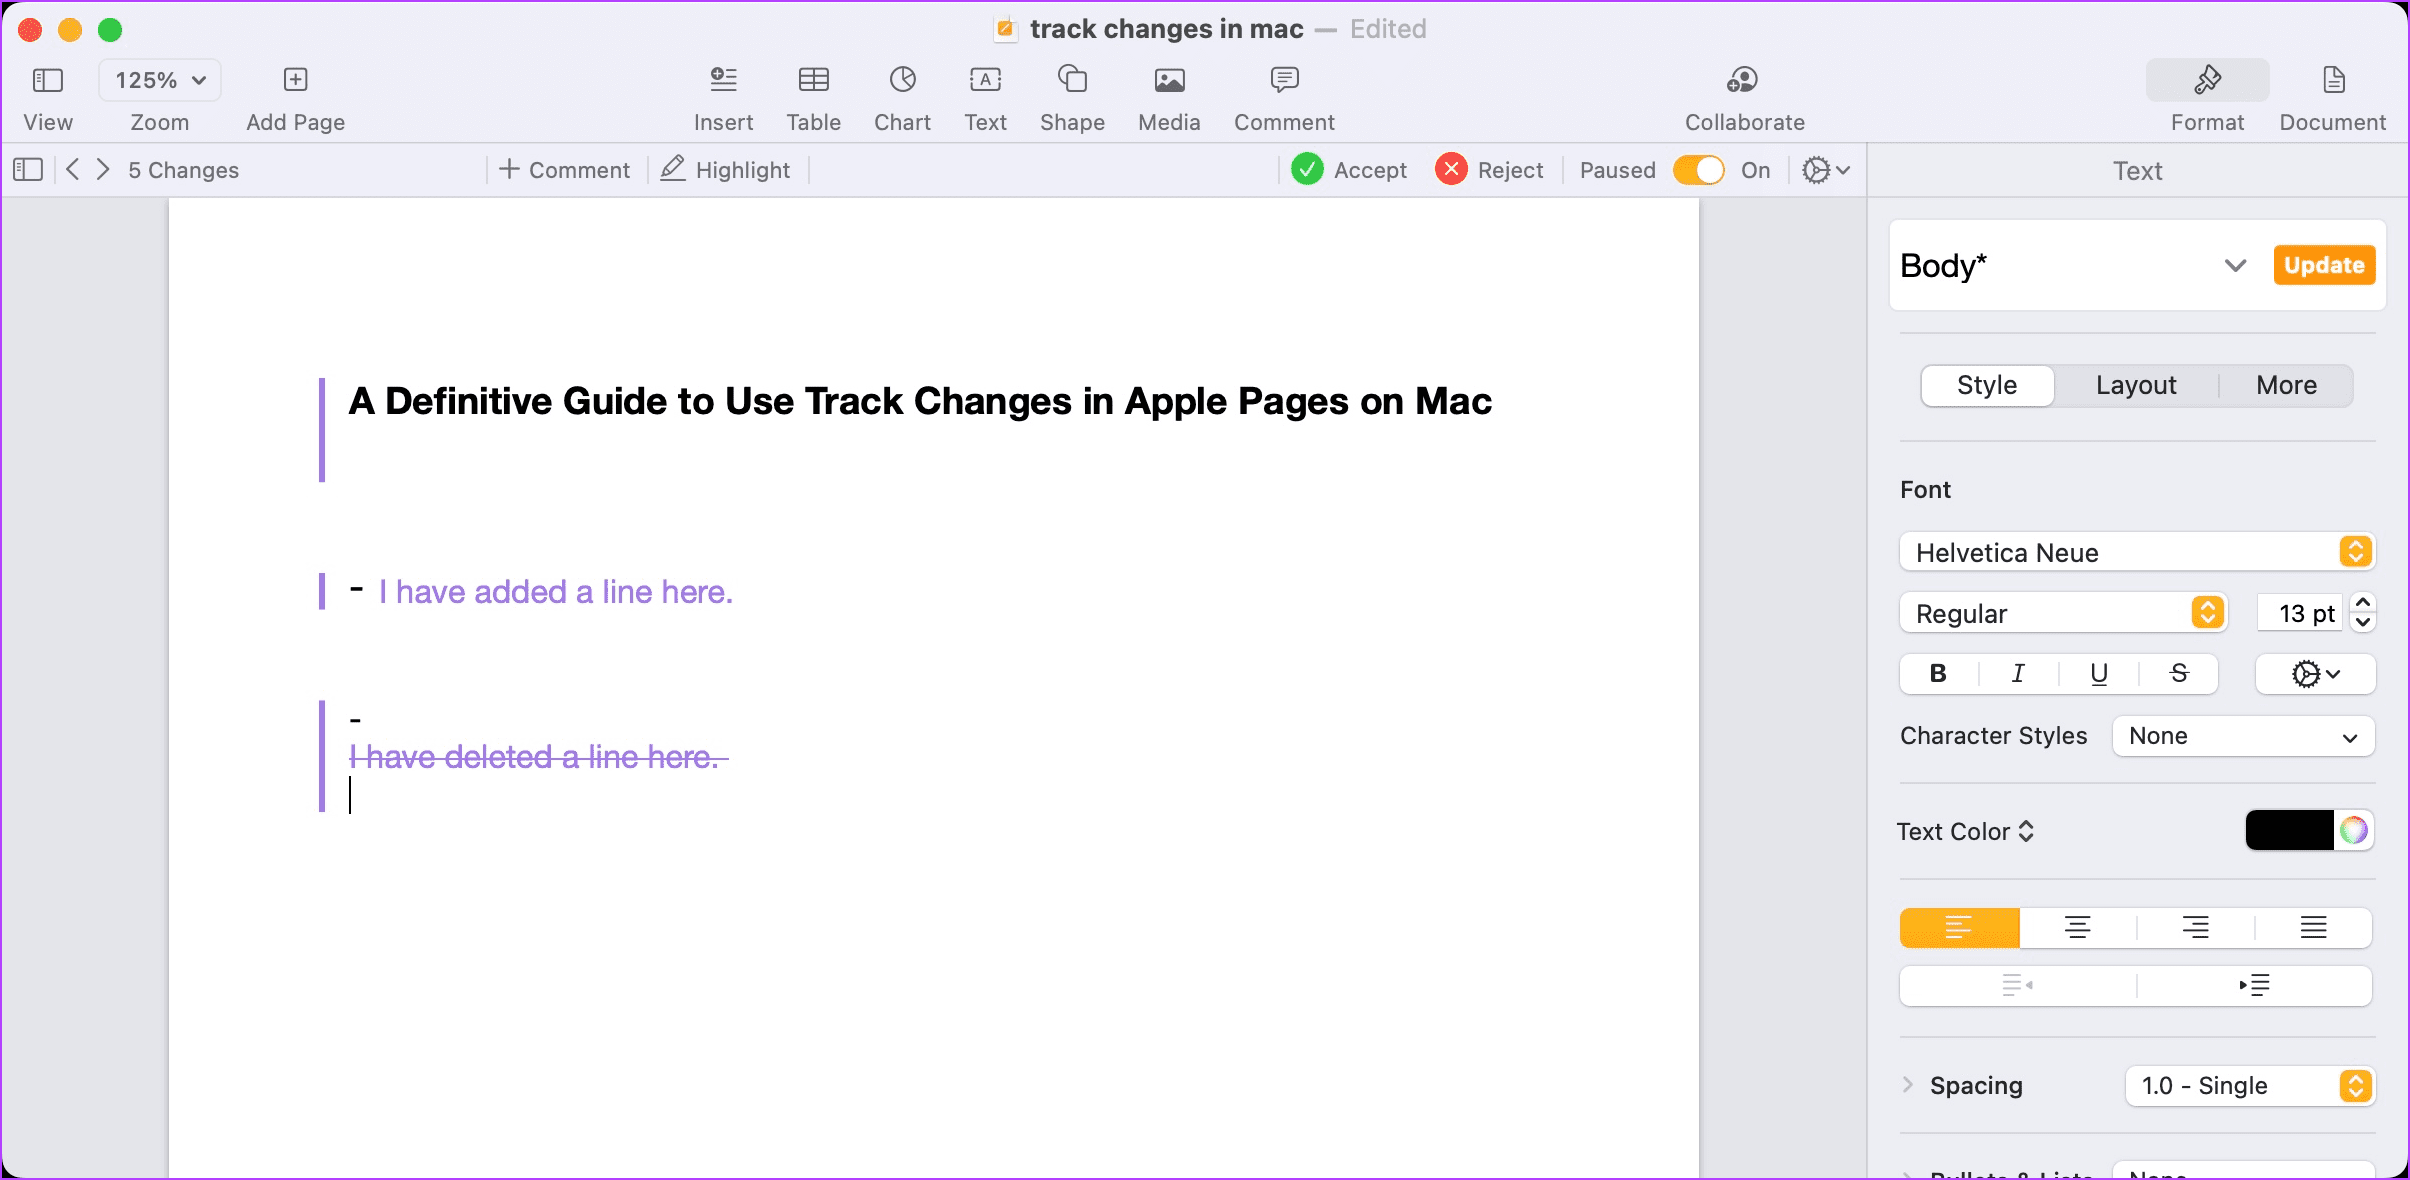Insert a Table from toolbar
The width and height of the screenshot is (2410, 1180).
pos(813,80)
